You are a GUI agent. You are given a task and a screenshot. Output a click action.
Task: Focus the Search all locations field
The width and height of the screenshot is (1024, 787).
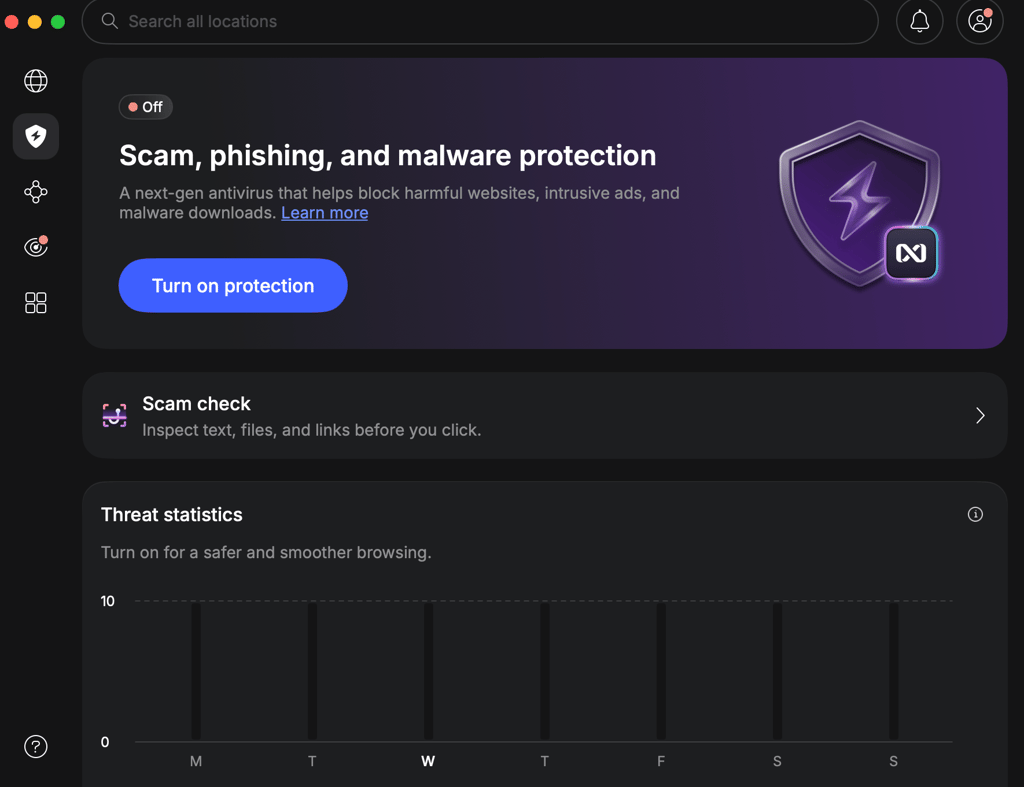coord(480,21)
